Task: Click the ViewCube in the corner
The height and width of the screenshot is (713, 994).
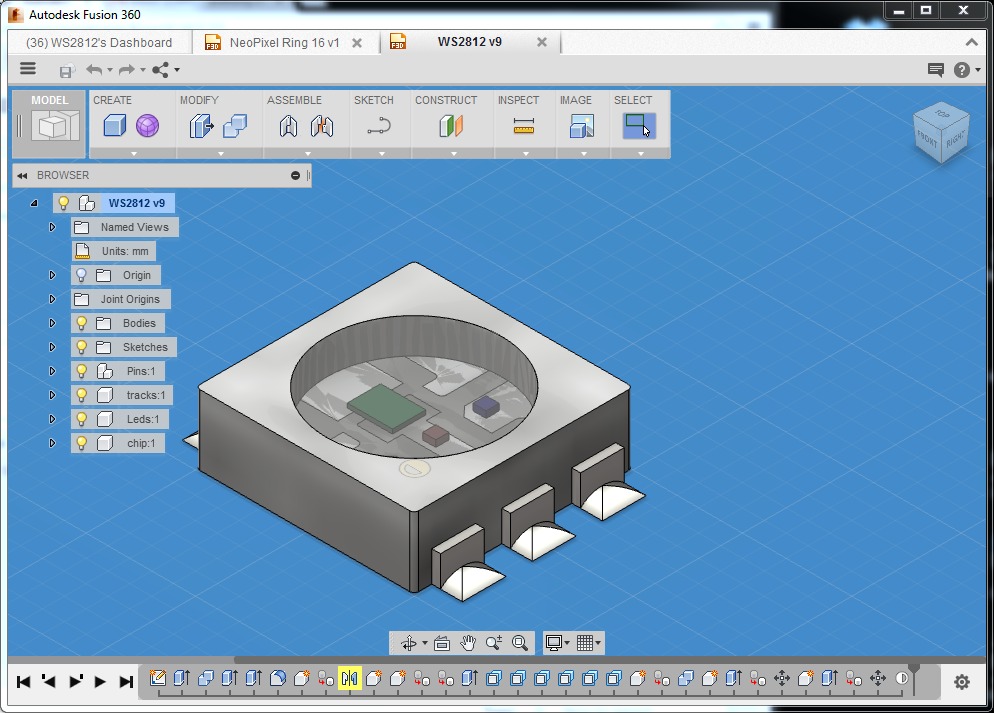Action: 939,133
